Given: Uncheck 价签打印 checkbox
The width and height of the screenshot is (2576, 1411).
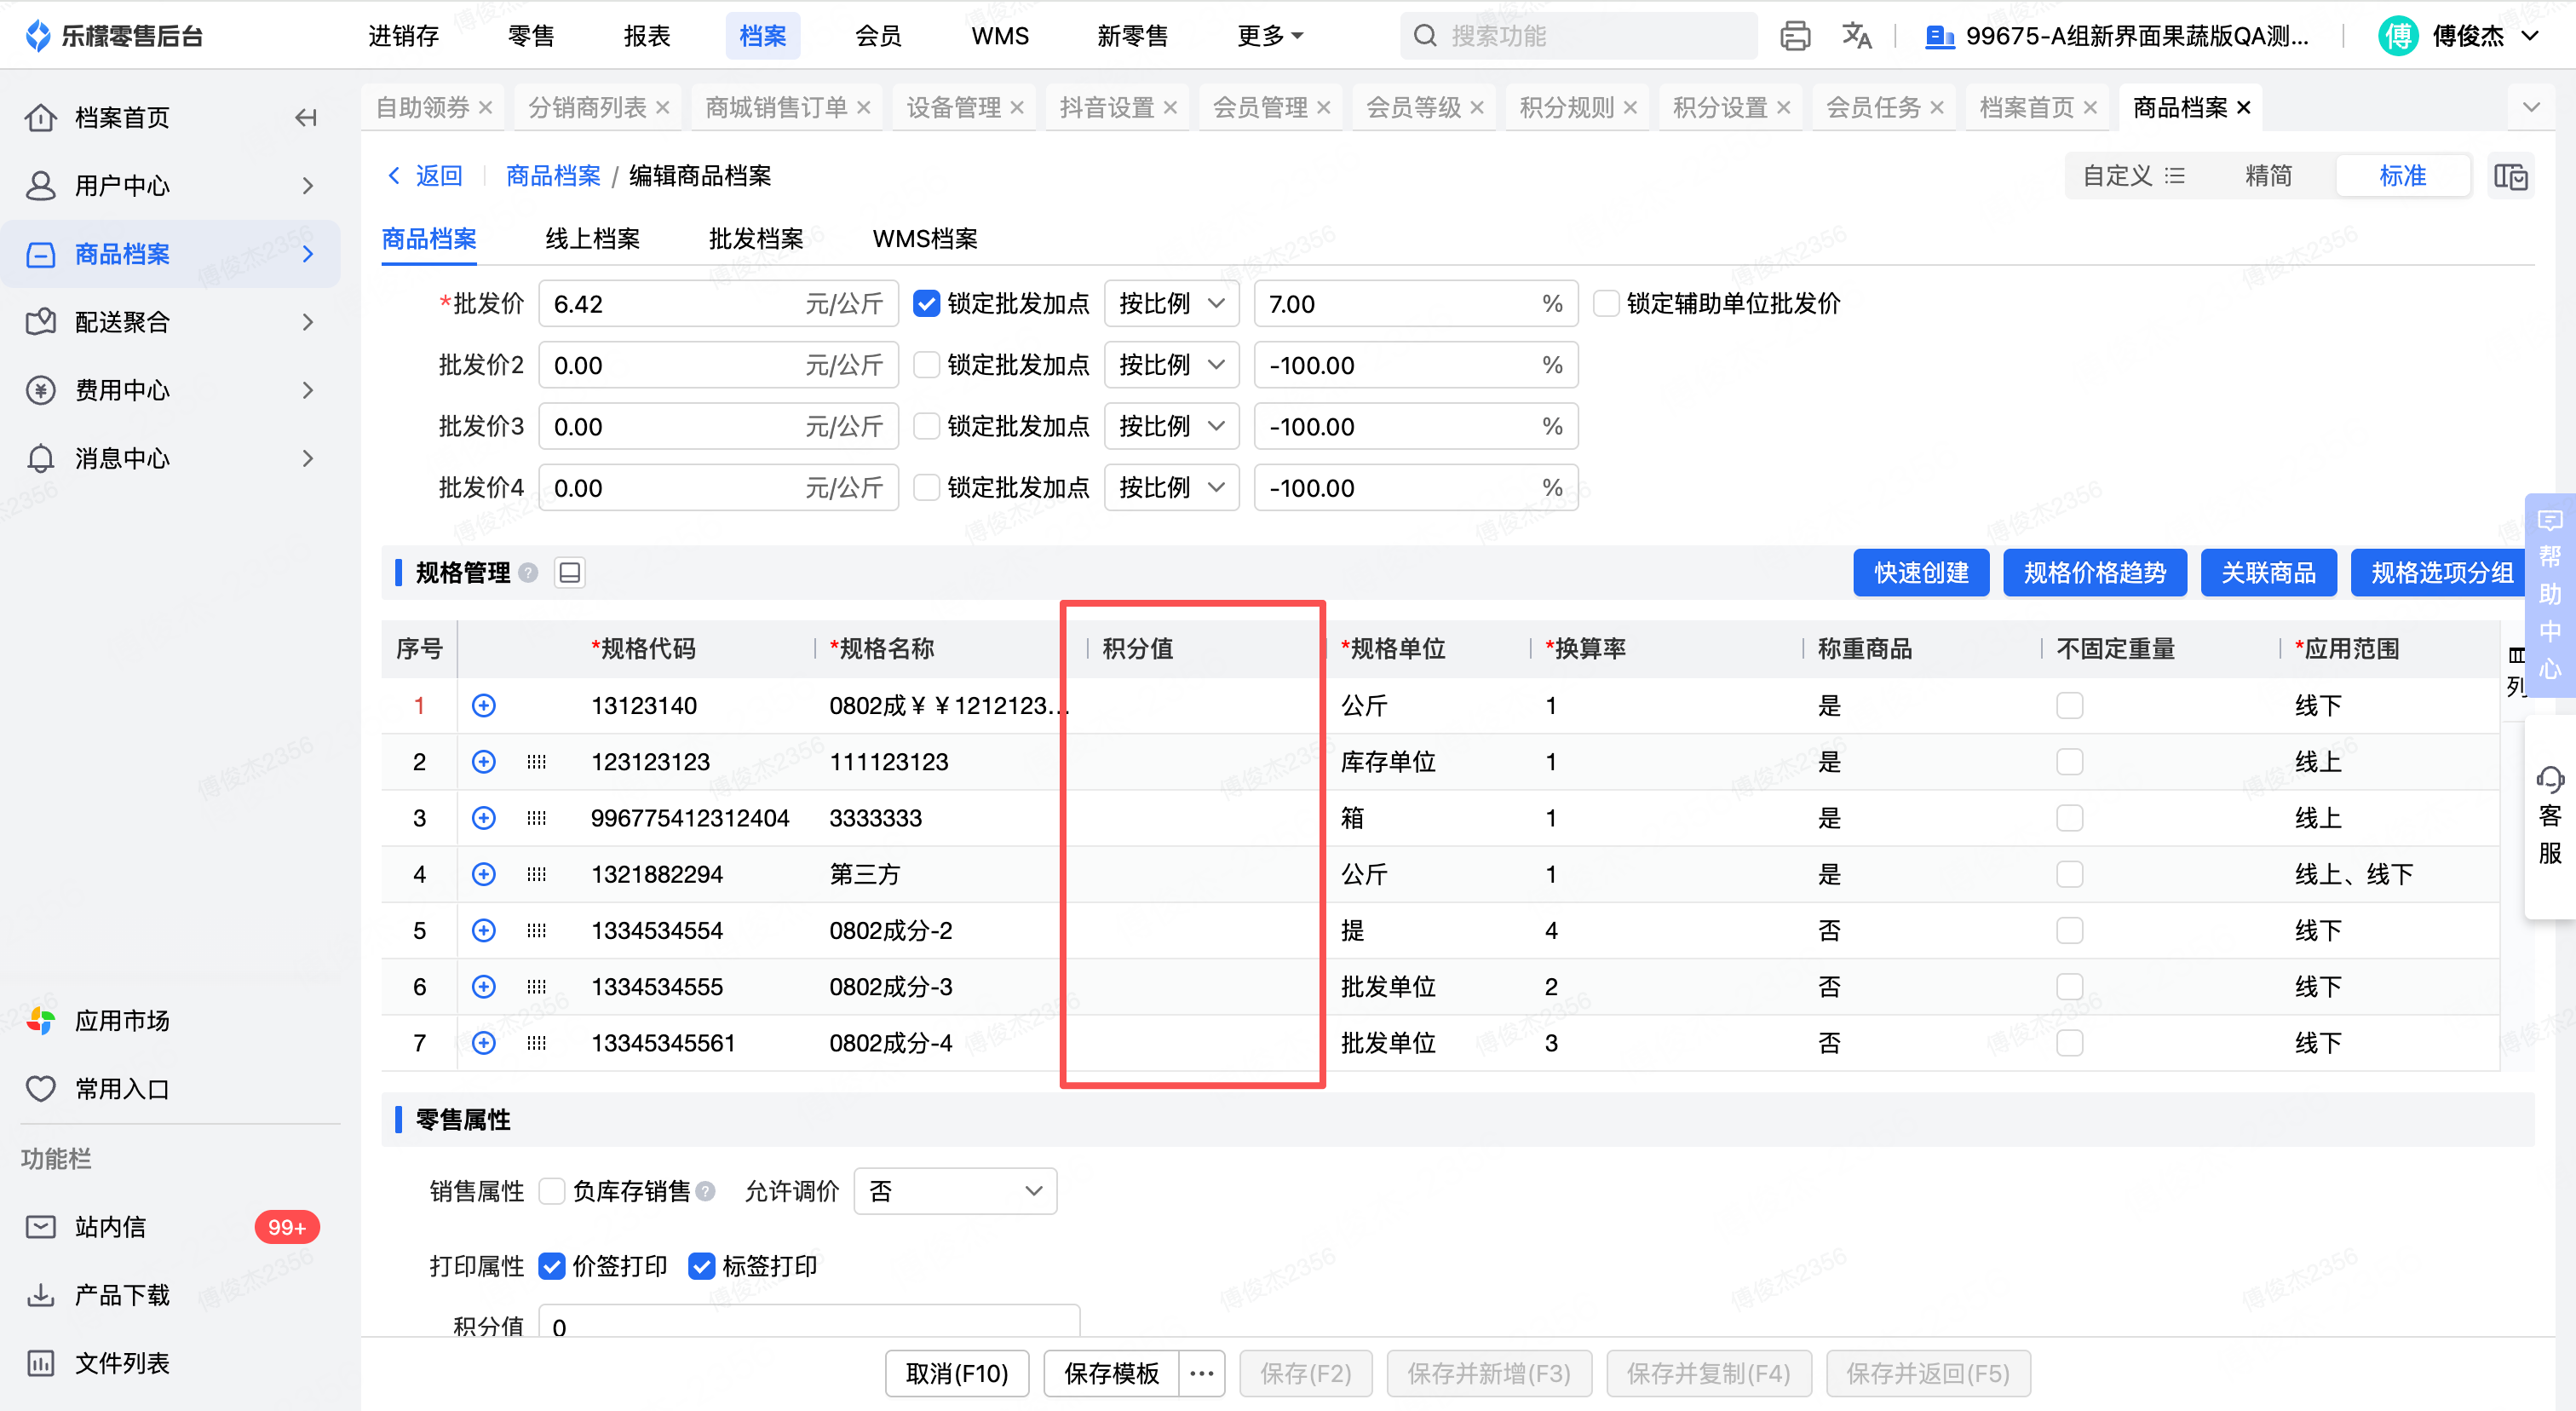Looking at the screenshot, I should pyautogui.click(x=552, y=1266).
